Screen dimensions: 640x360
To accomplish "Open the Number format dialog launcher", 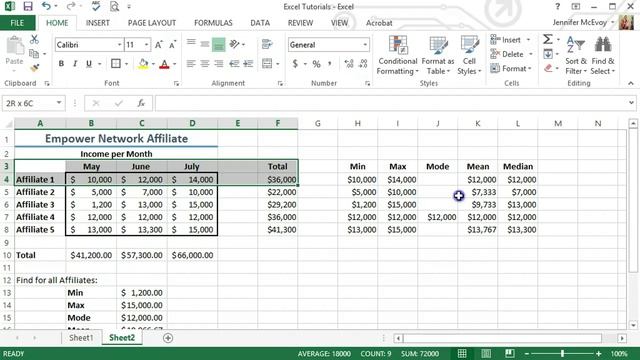I will click(x=367, y=83).
